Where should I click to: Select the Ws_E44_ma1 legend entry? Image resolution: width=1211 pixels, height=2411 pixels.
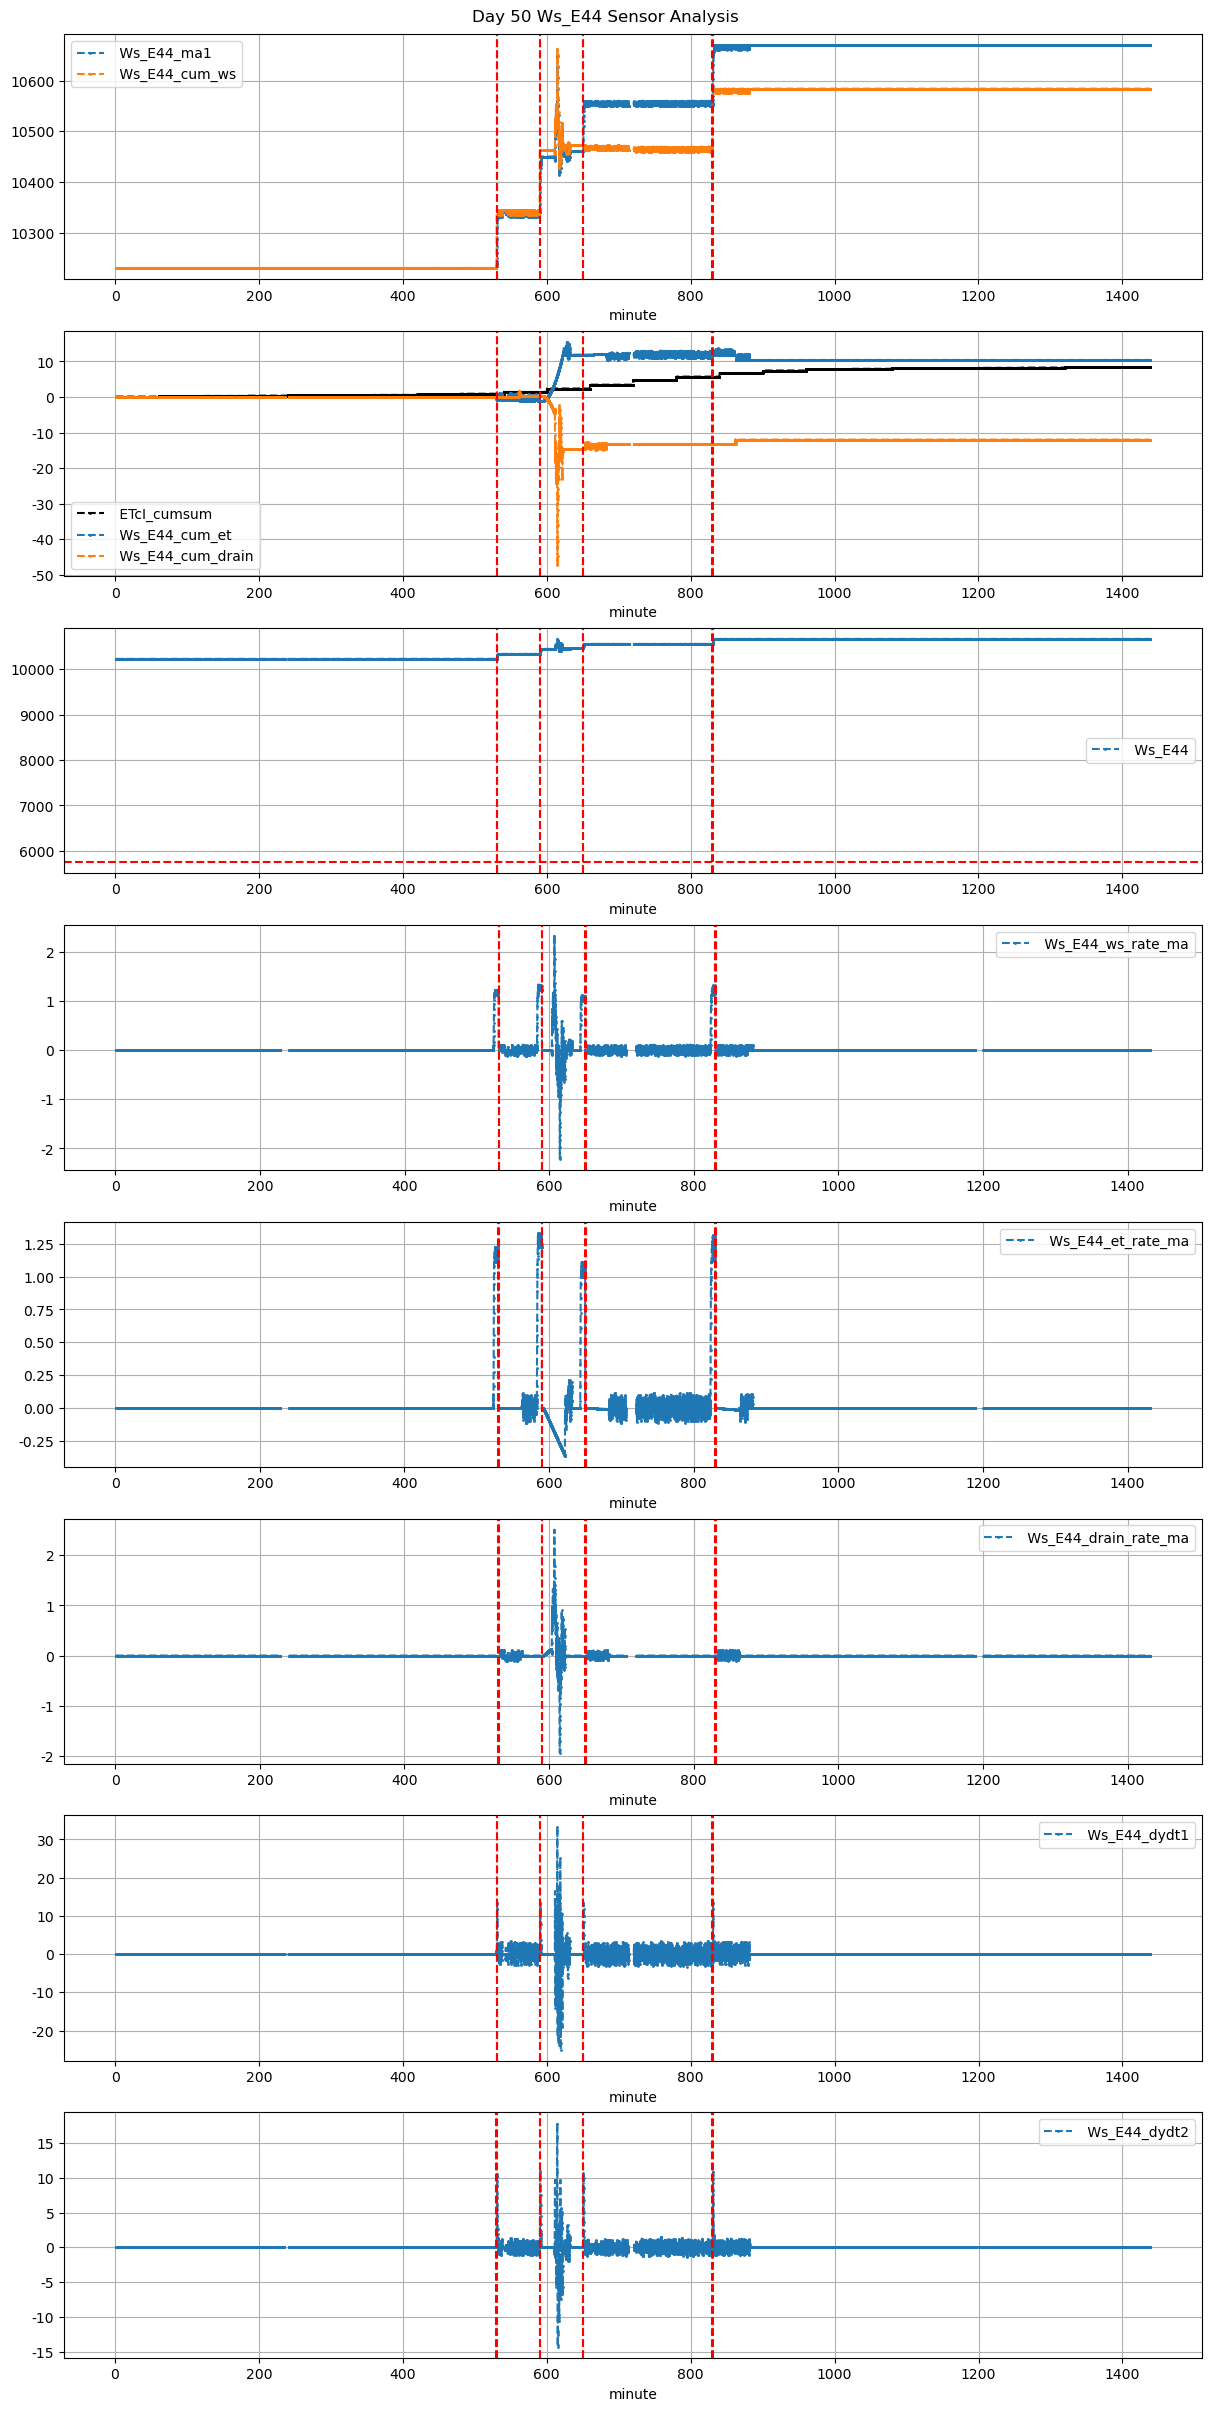(165, 53)
